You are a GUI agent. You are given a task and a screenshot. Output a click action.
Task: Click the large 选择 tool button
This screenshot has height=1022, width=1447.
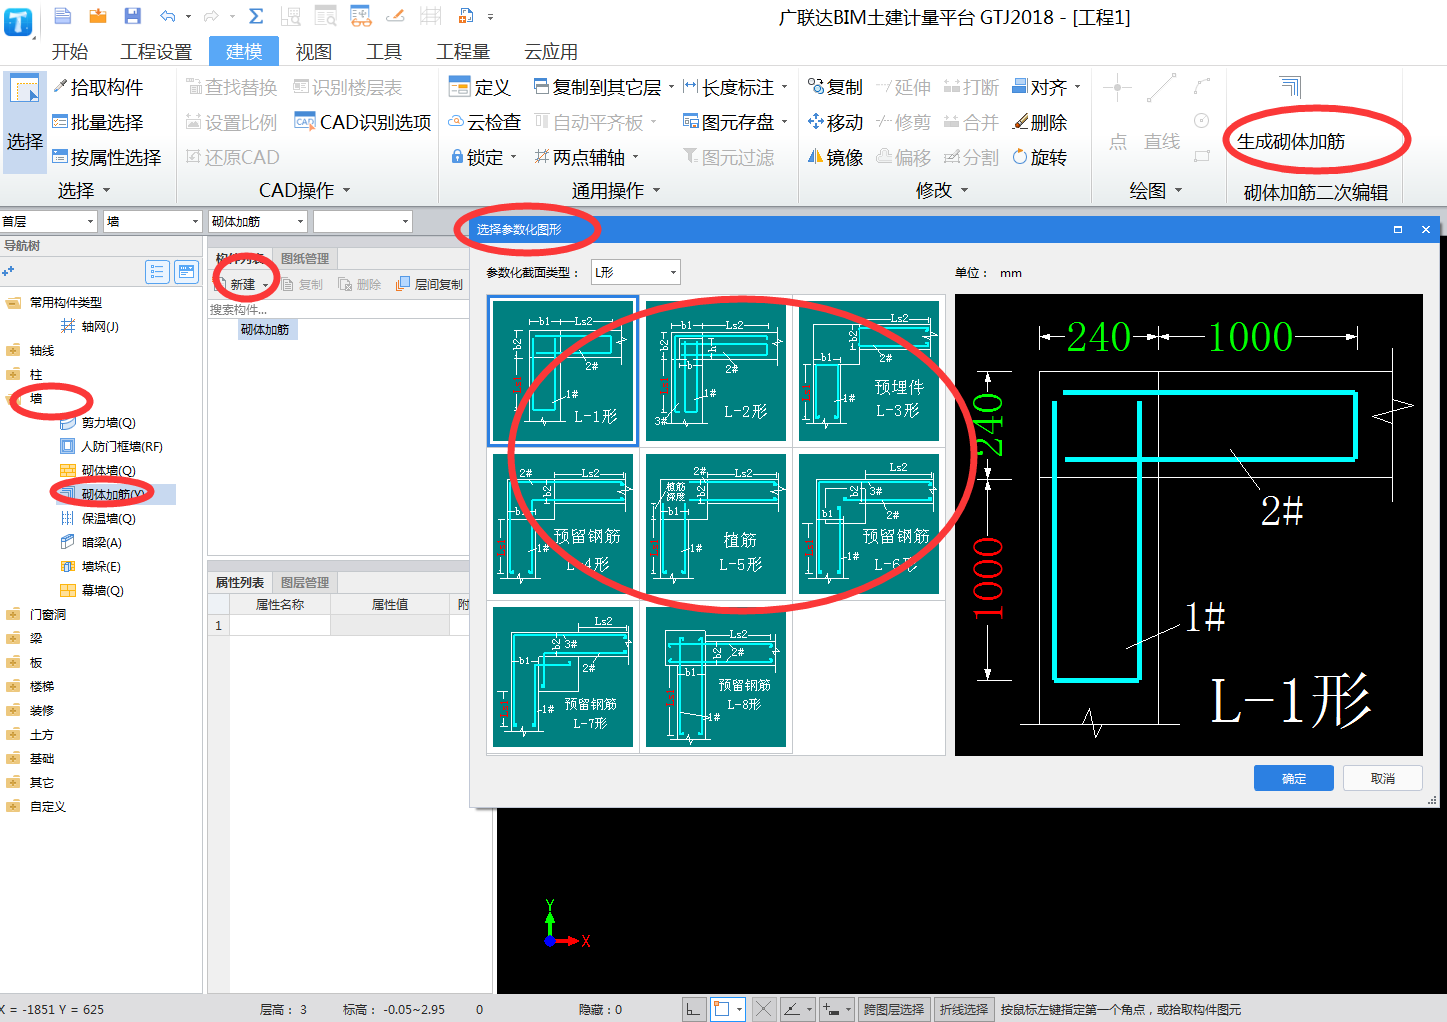pos(24,122)
